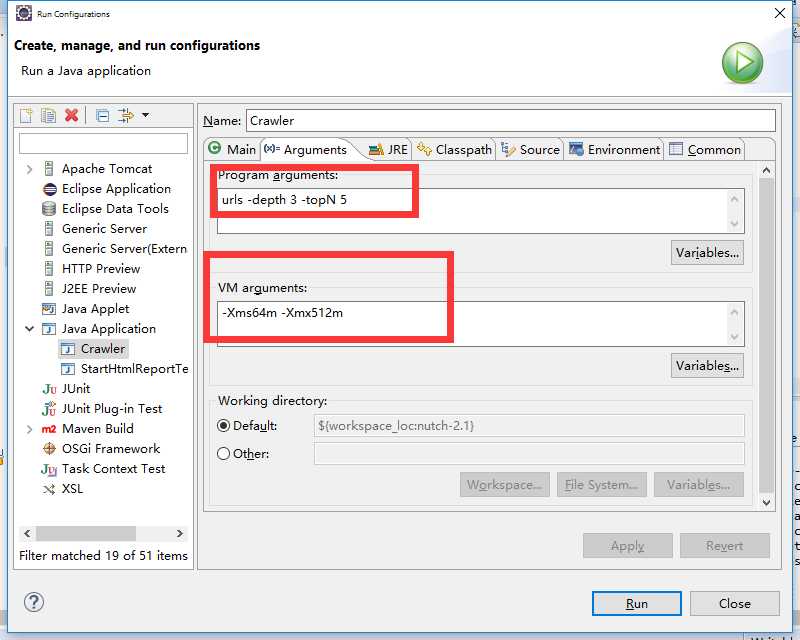Switch to the JRE tab

tap(389, 150)
